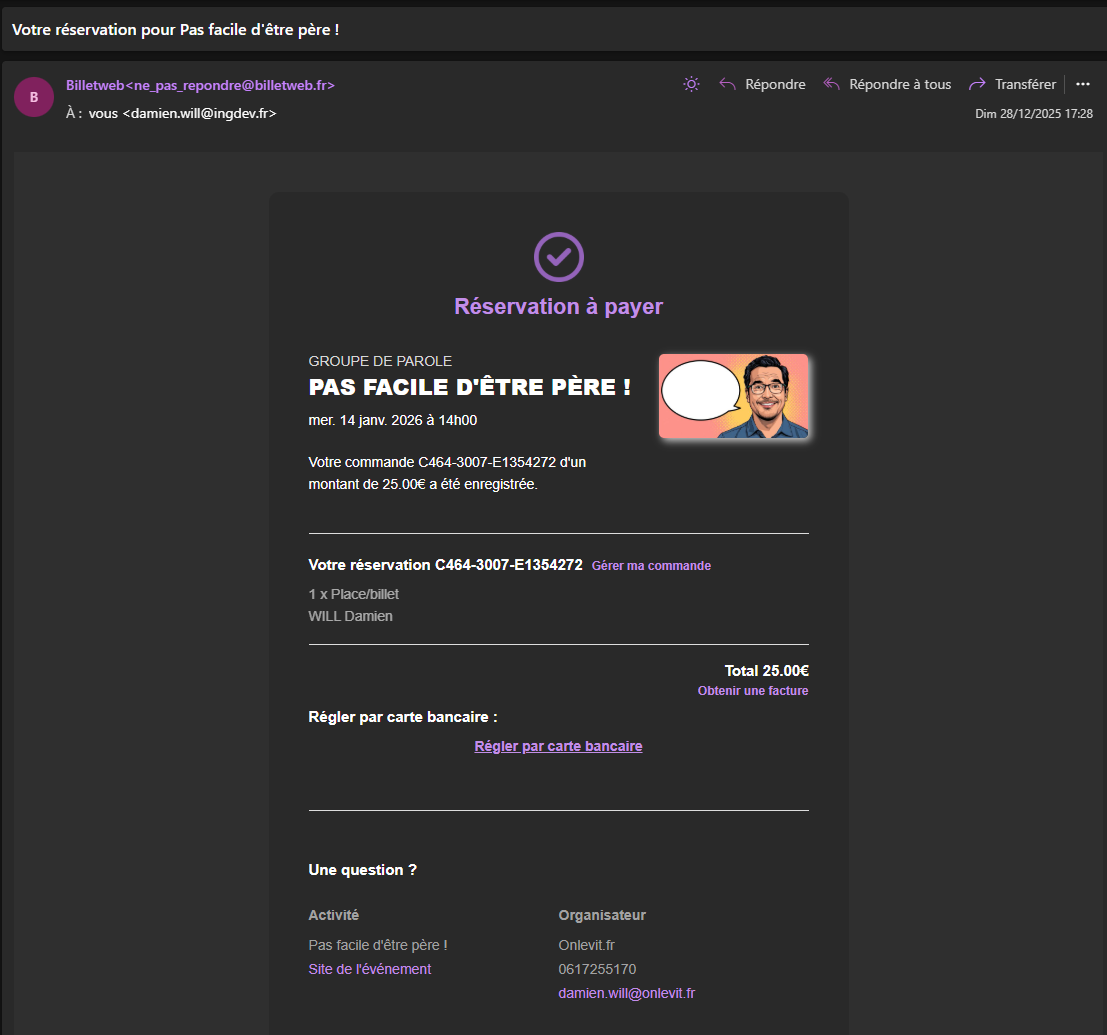Click the Onlevit.fr organizer name
This screenshot has height=1035, width=1107.
tap(587, 945)
